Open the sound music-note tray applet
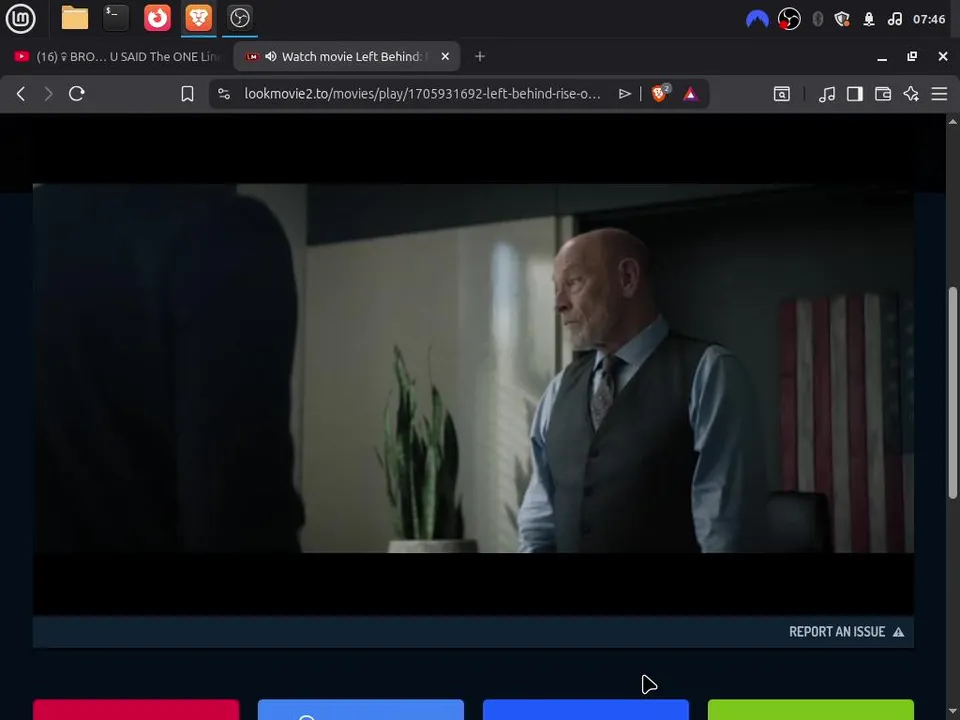 tap(894, 19)
